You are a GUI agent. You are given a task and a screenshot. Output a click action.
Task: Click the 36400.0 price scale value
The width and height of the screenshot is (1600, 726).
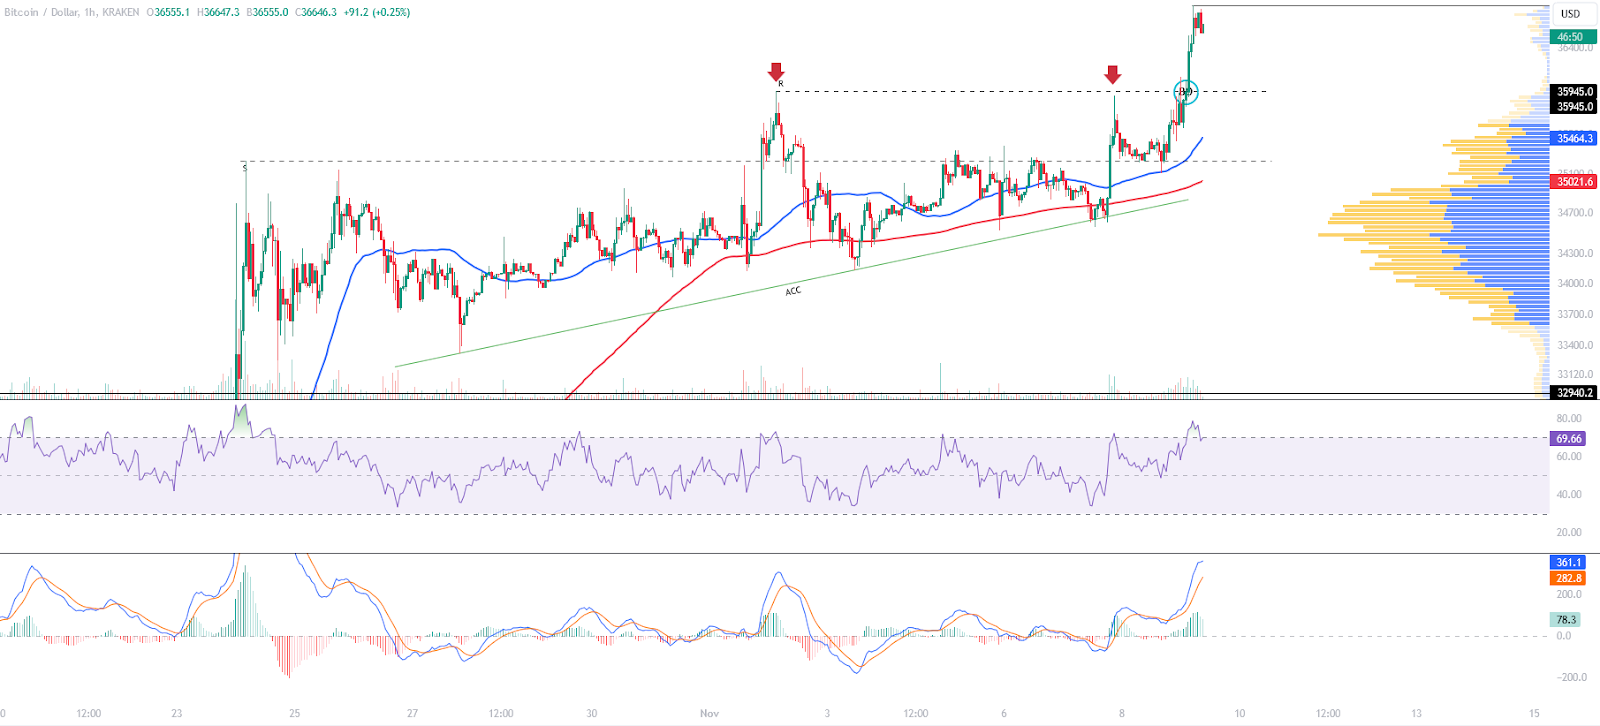pos(1575,48)
